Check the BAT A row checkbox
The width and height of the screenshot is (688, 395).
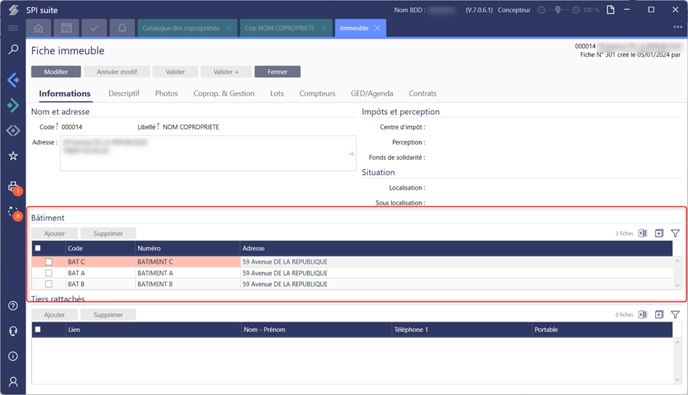click(x=49, y=273)
